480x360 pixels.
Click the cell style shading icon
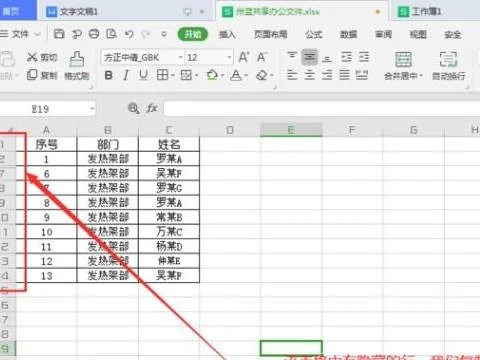click(x=186, y=75)
